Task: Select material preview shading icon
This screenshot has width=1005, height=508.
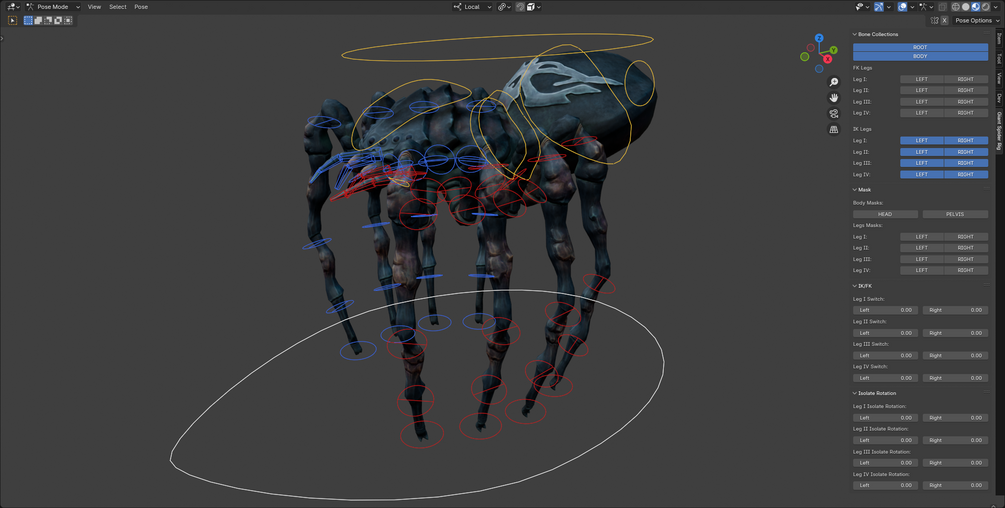Action: pyautogui.click(x=976, y=7)
